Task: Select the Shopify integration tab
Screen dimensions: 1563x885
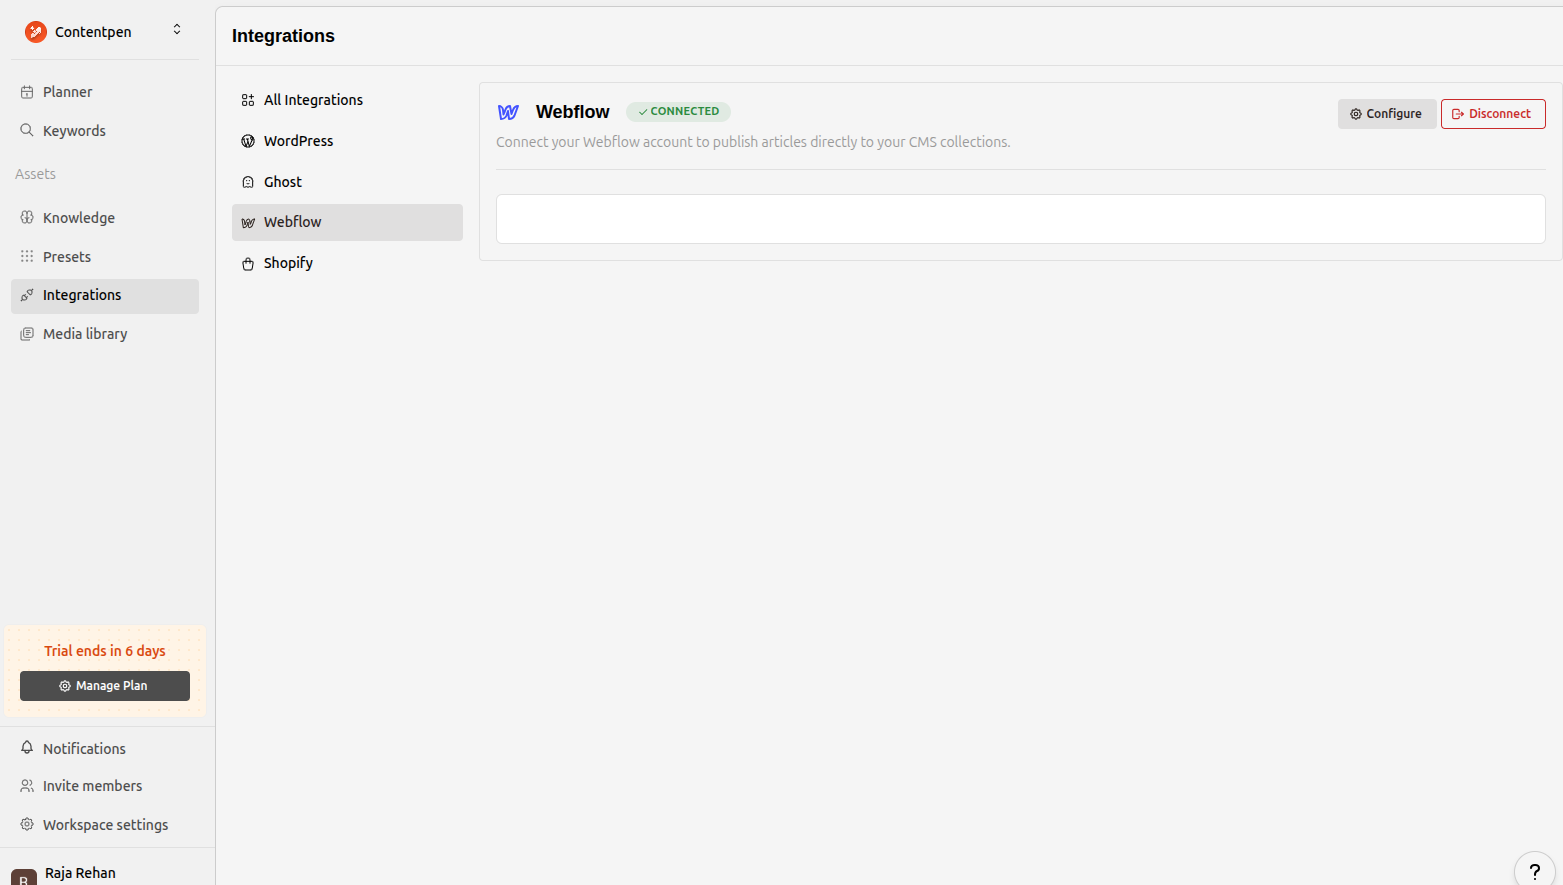Action: 288,263
